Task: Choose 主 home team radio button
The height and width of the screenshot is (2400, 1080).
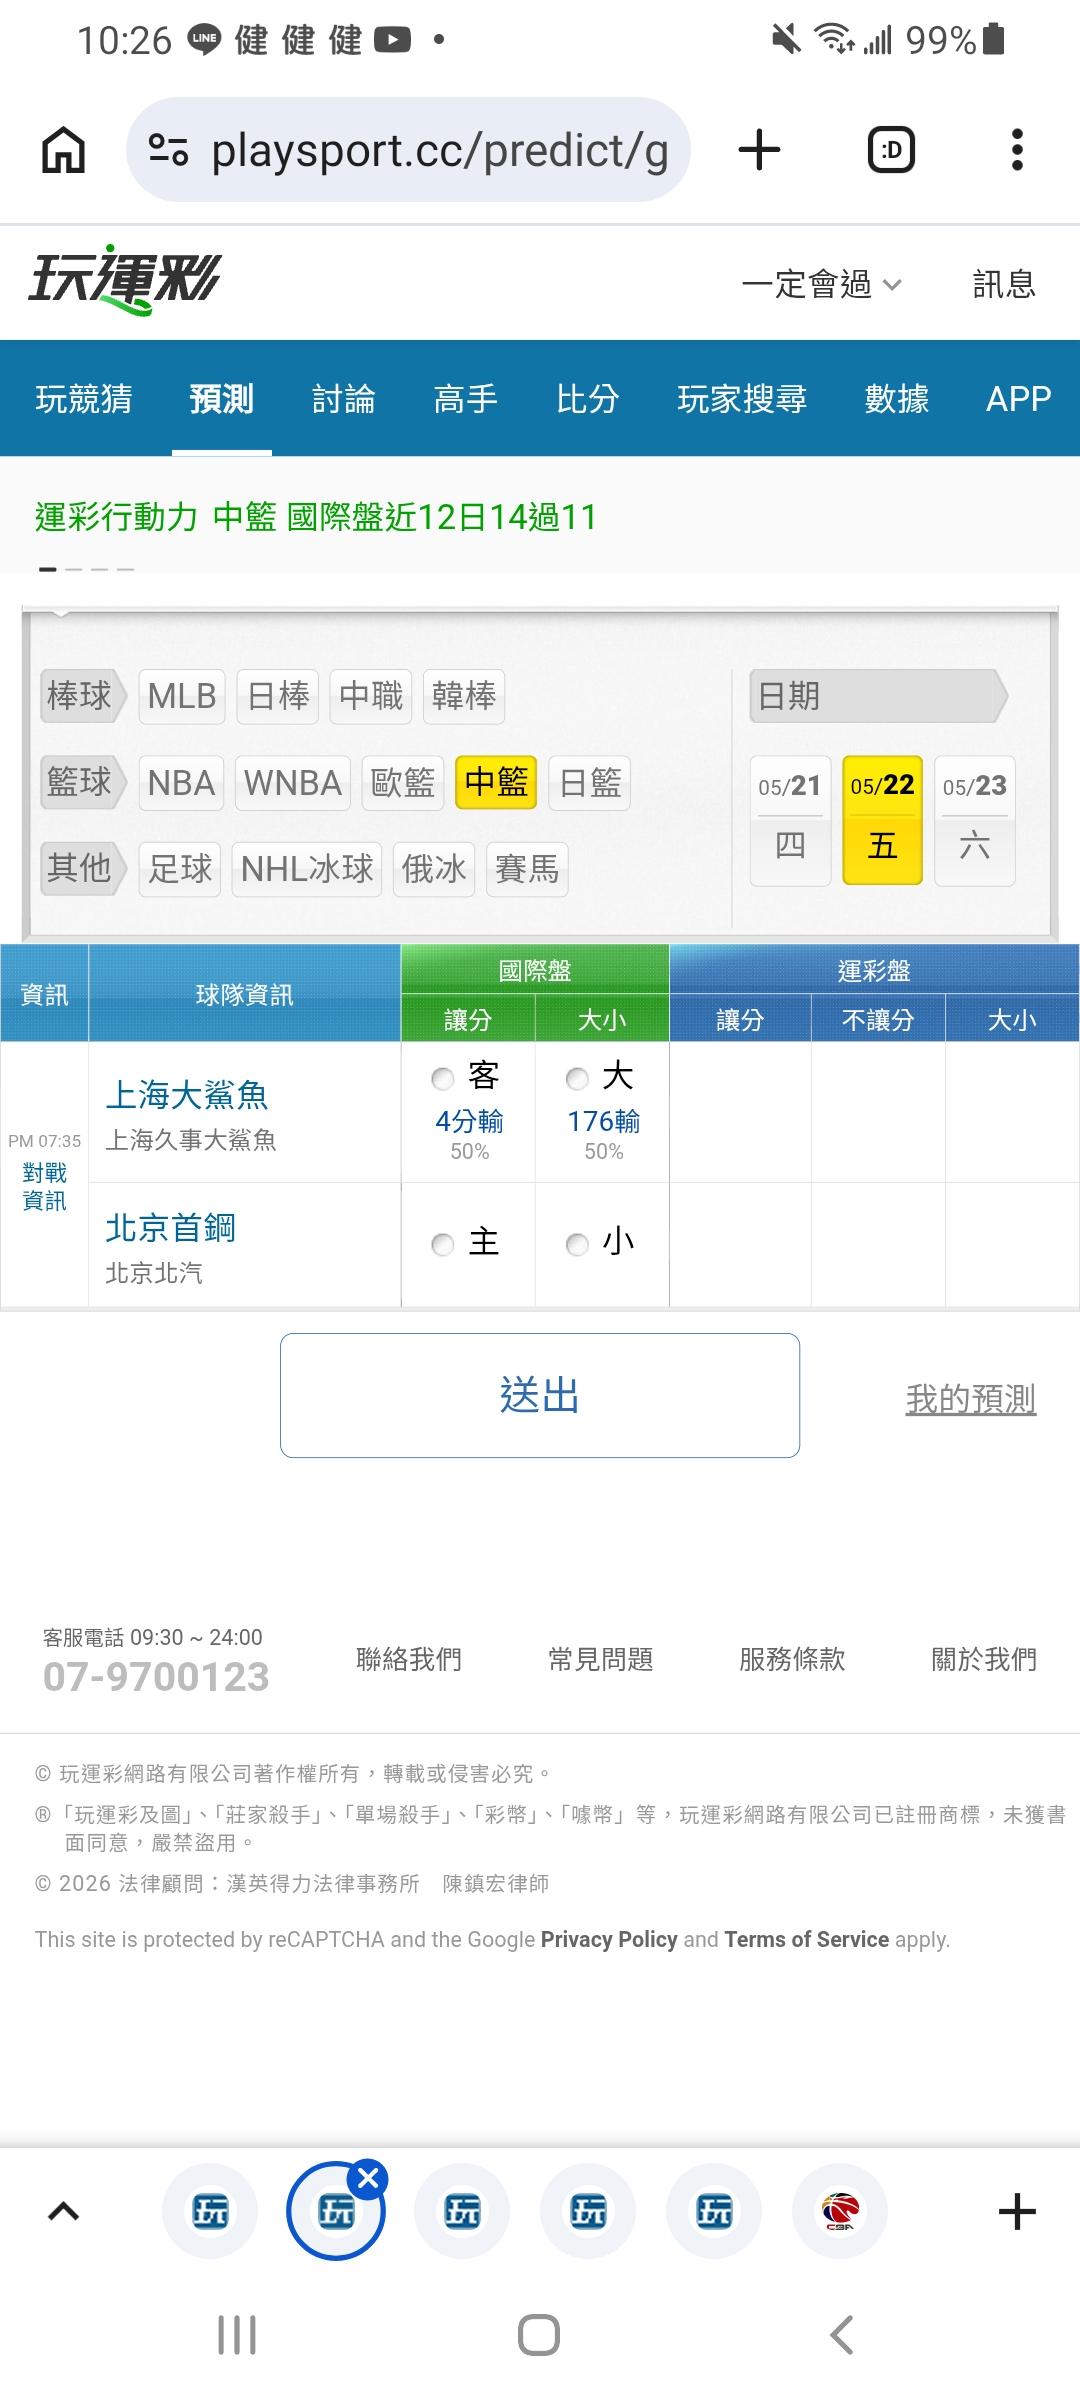Action: (443, 1244)
